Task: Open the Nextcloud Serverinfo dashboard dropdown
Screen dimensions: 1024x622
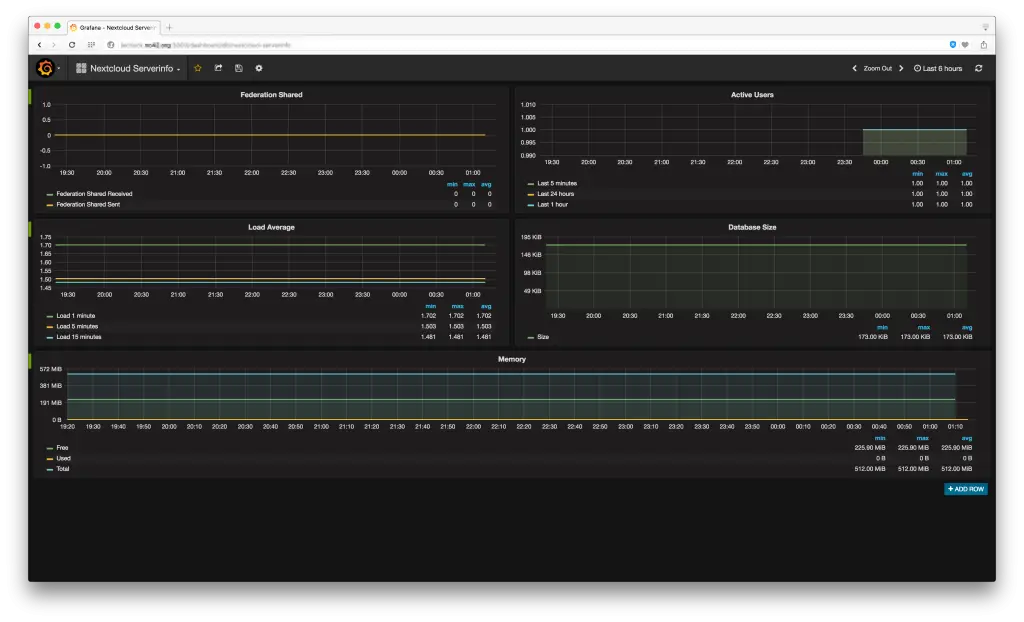Action: 129,68
